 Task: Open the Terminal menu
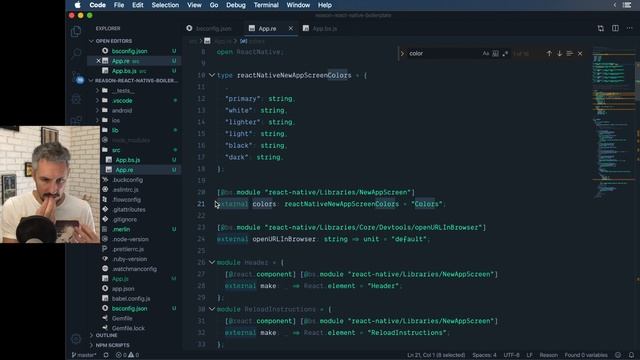tap(266, 5)
